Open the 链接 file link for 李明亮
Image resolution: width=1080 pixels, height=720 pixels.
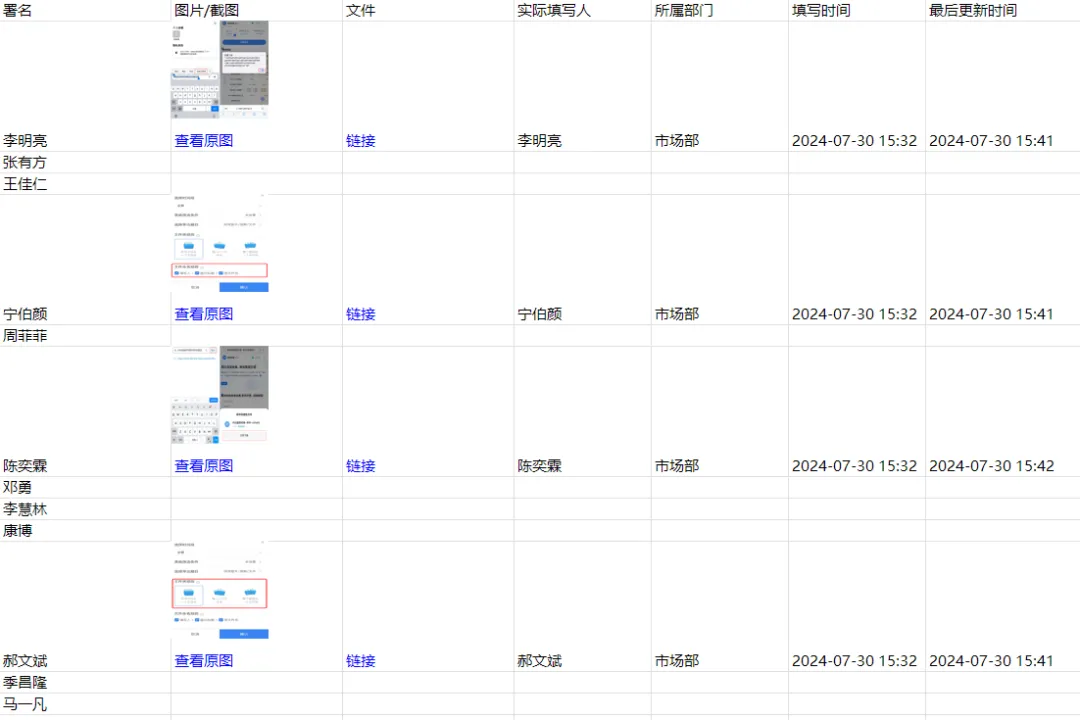tap(361, 141)
